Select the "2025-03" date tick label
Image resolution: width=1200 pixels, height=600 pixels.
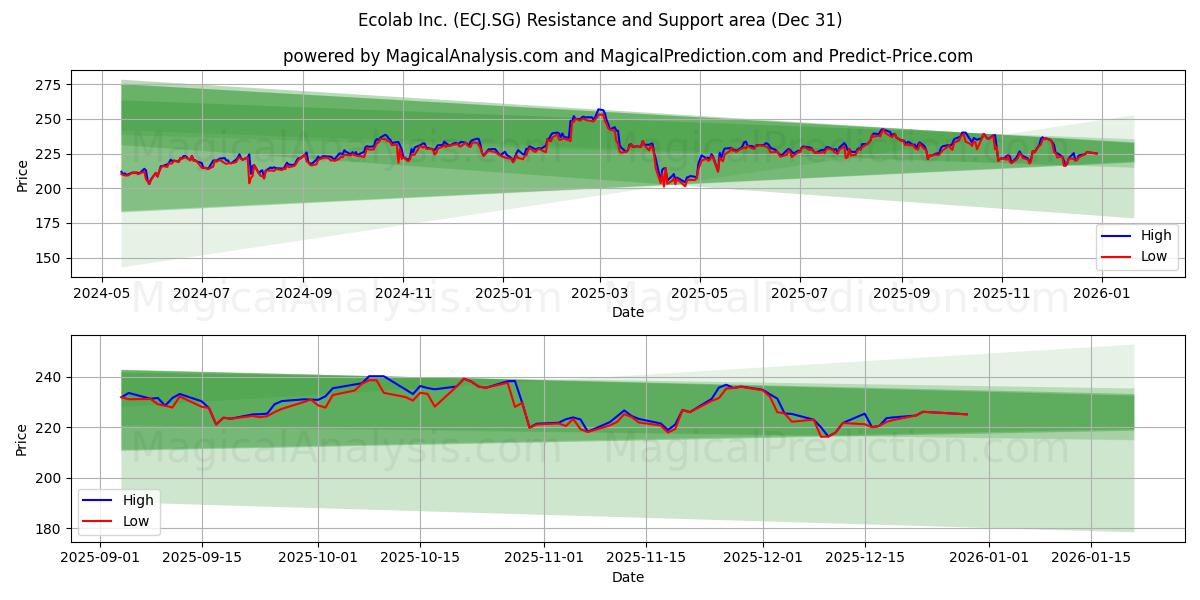click(600, 294)
